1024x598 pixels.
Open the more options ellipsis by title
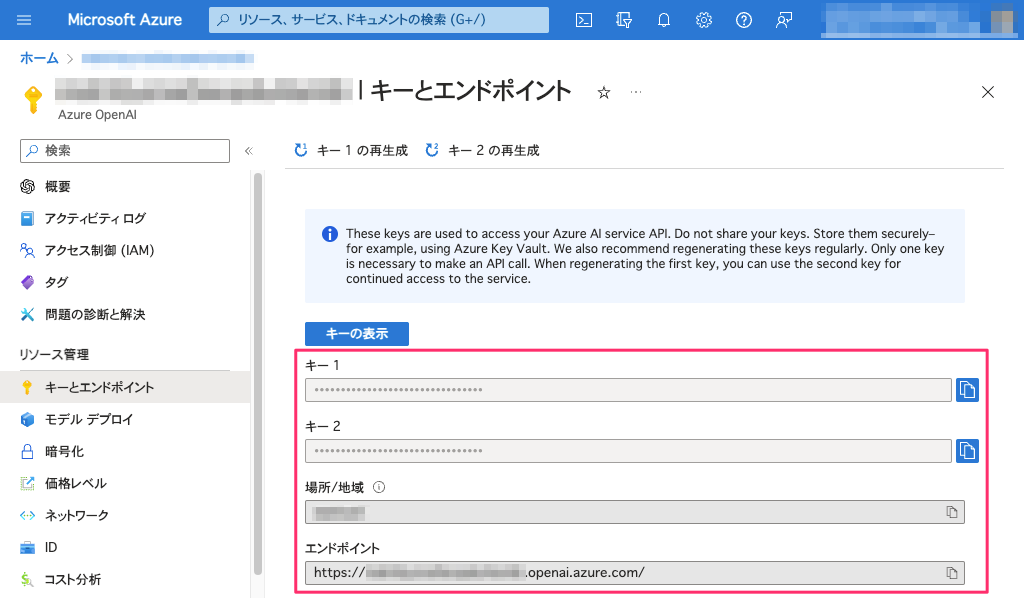[635, 92]
